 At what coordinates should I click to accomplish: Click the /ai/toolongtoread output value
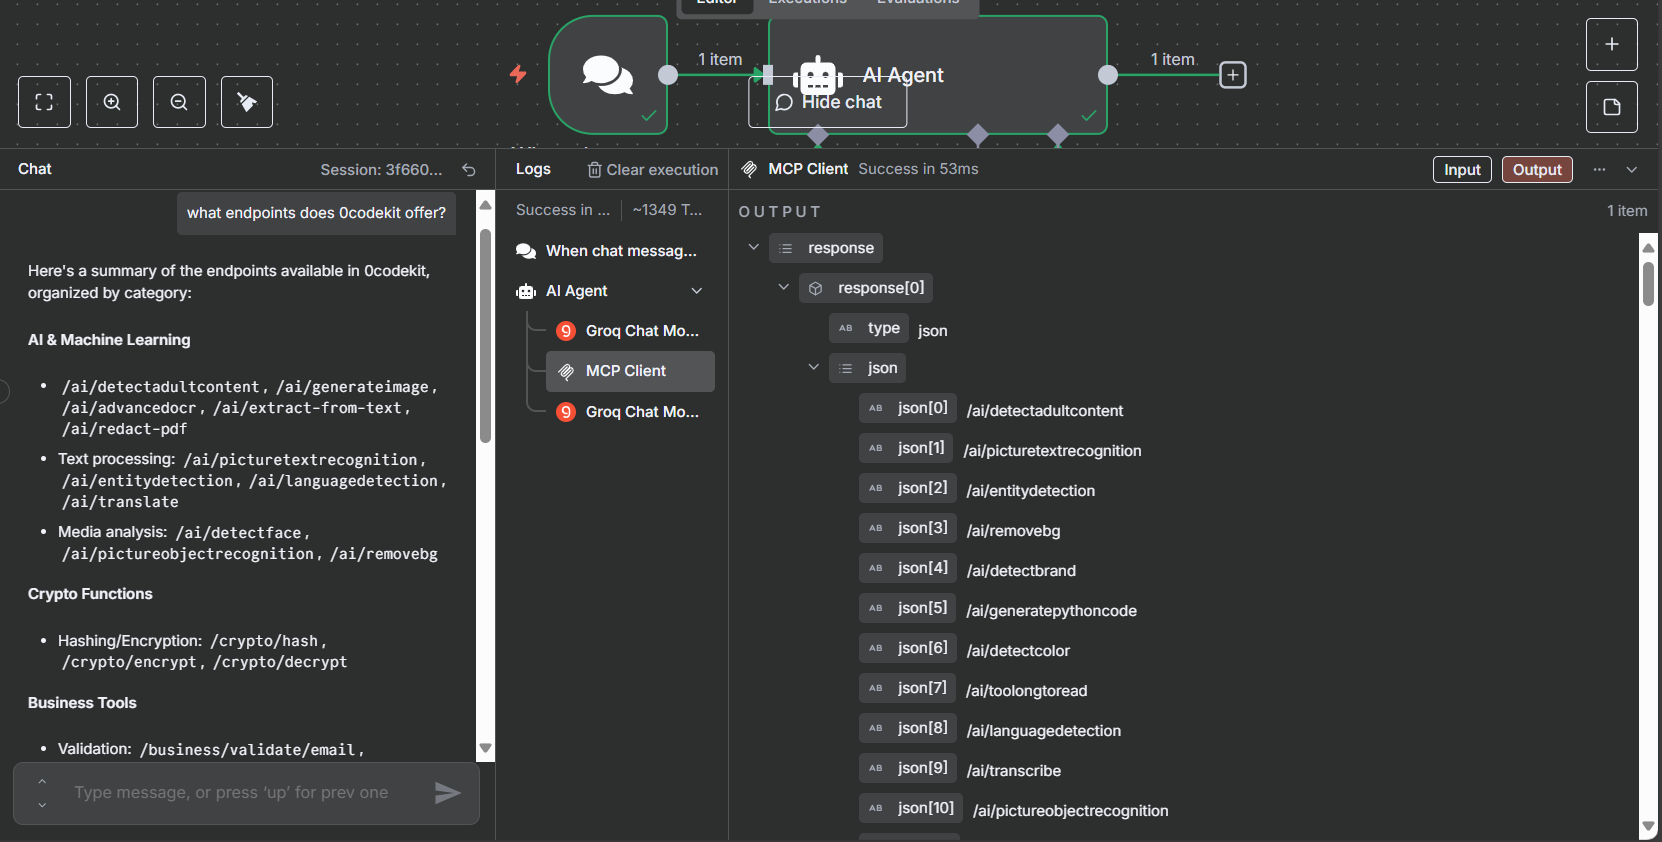[x=1026, y=691]
